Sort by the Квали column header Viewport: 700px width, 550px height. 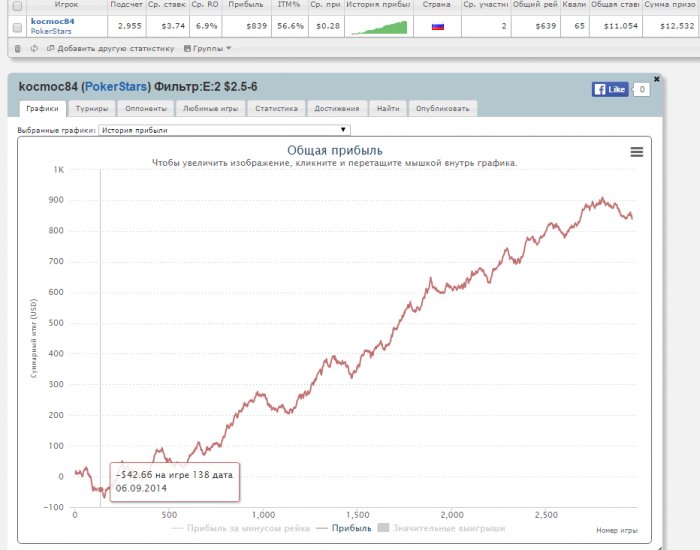(x=575, y=4)
